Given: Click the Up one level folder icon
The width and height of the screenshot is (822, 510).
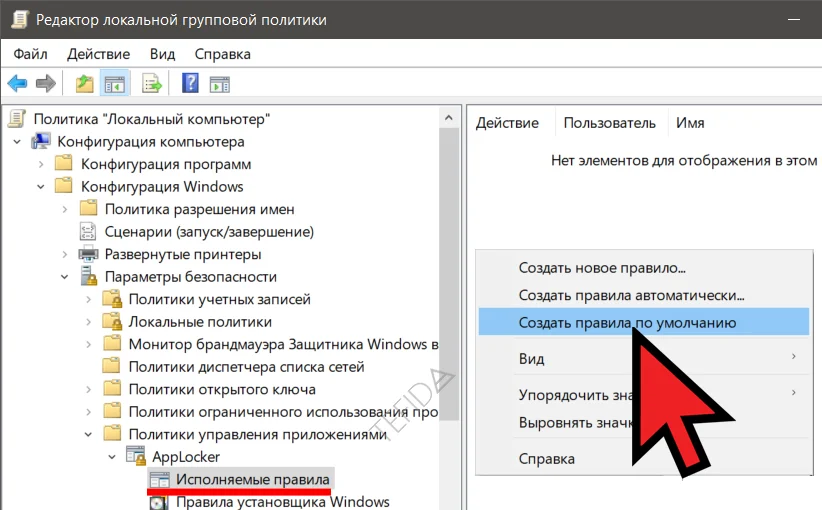Looking at the screenshot, I should [84, 83].
